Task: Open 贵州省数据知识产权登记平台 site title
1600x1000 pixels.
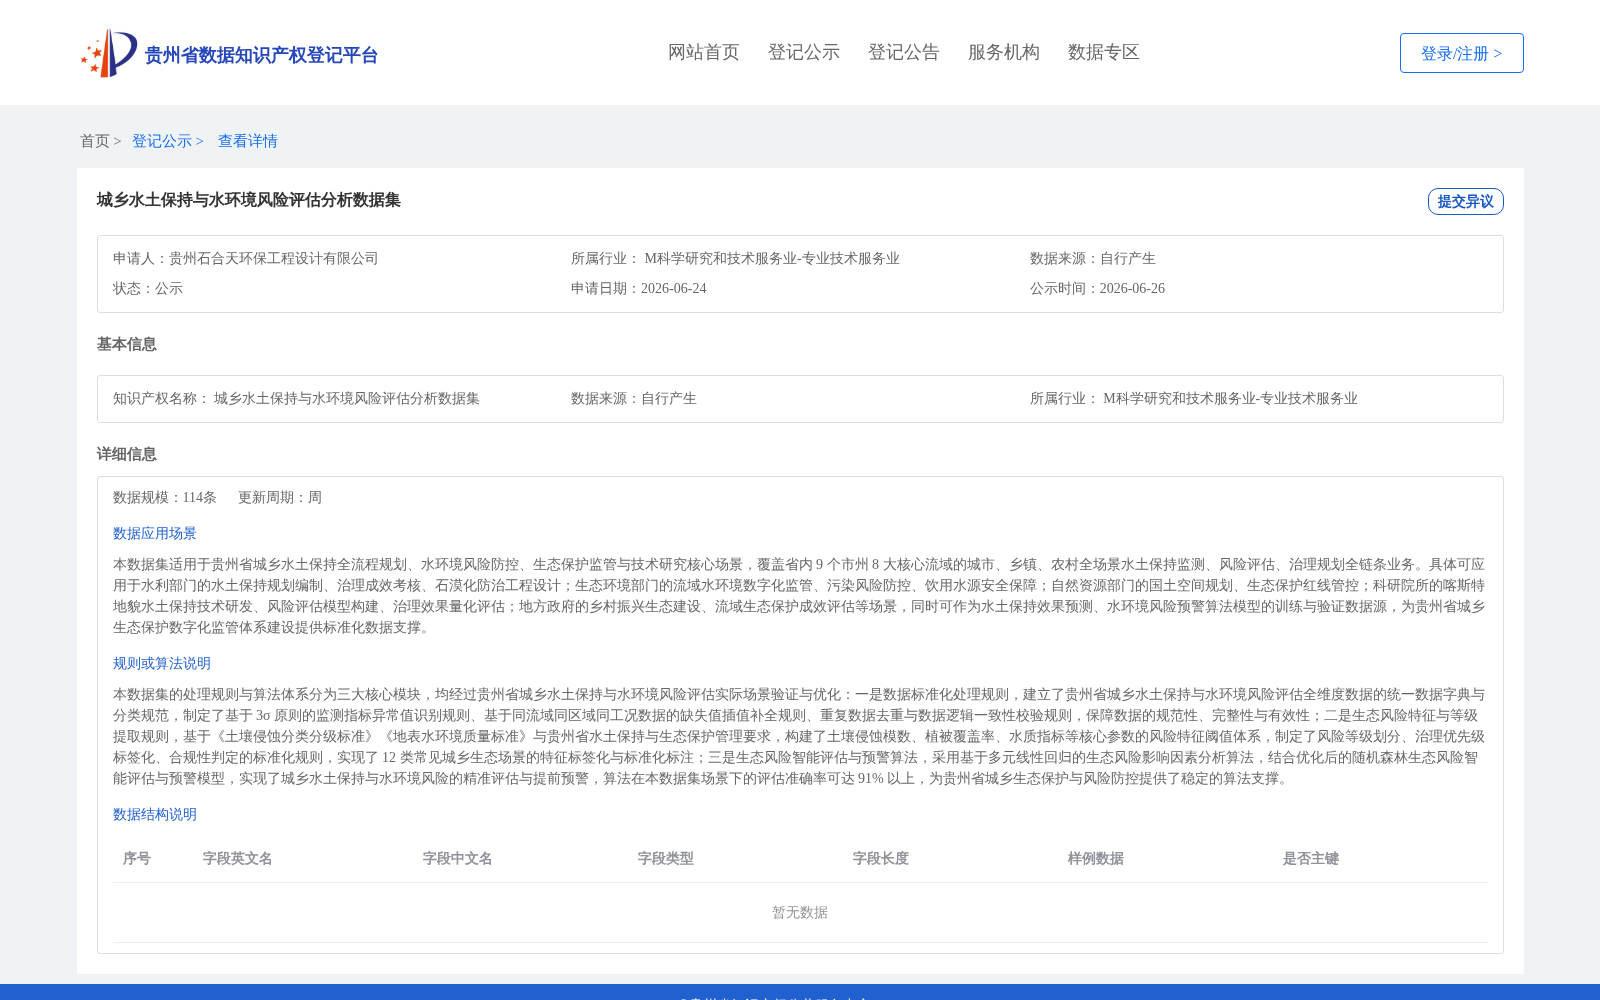Action: tap(261, 55)
